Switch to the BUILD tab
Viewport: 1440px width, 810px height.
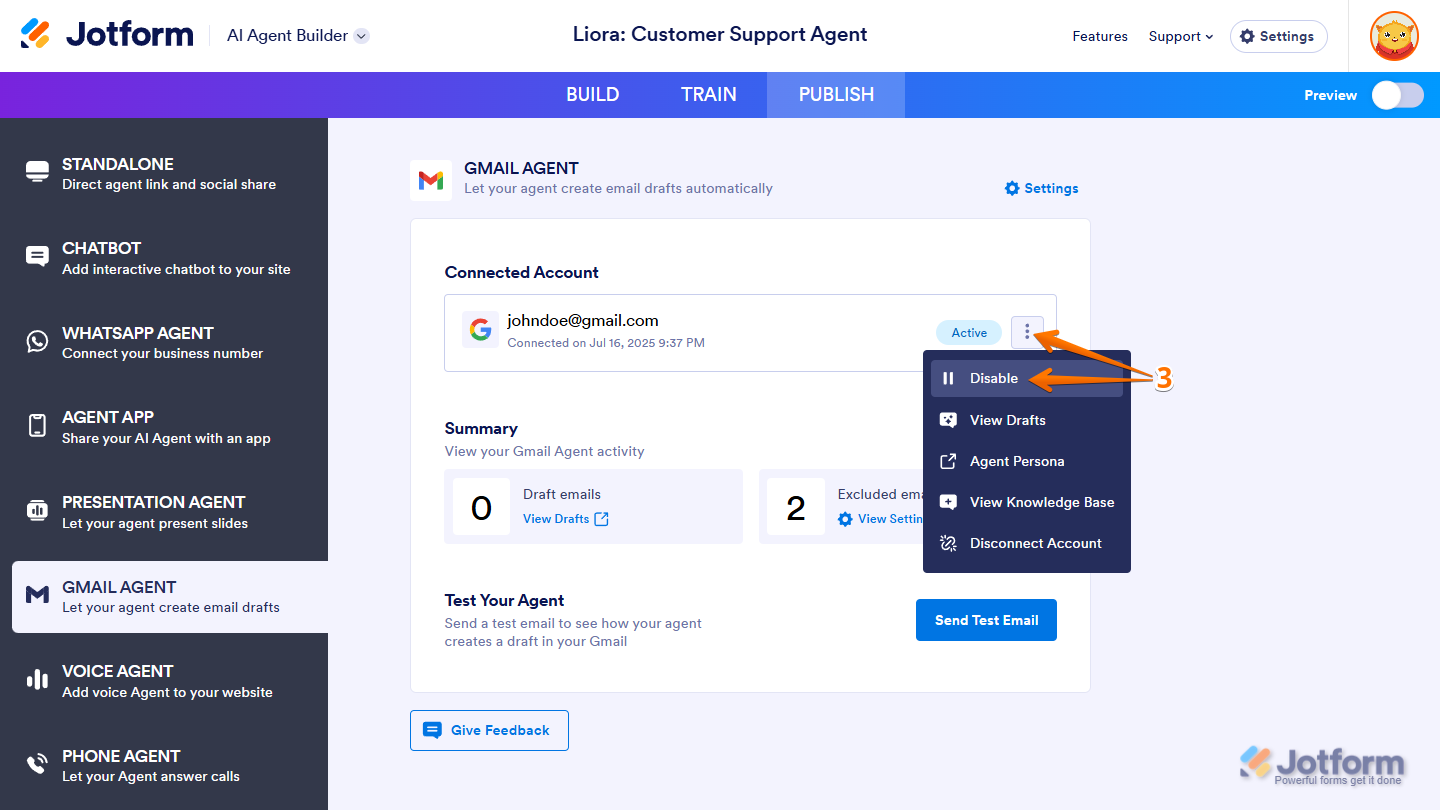pos(593,95)
